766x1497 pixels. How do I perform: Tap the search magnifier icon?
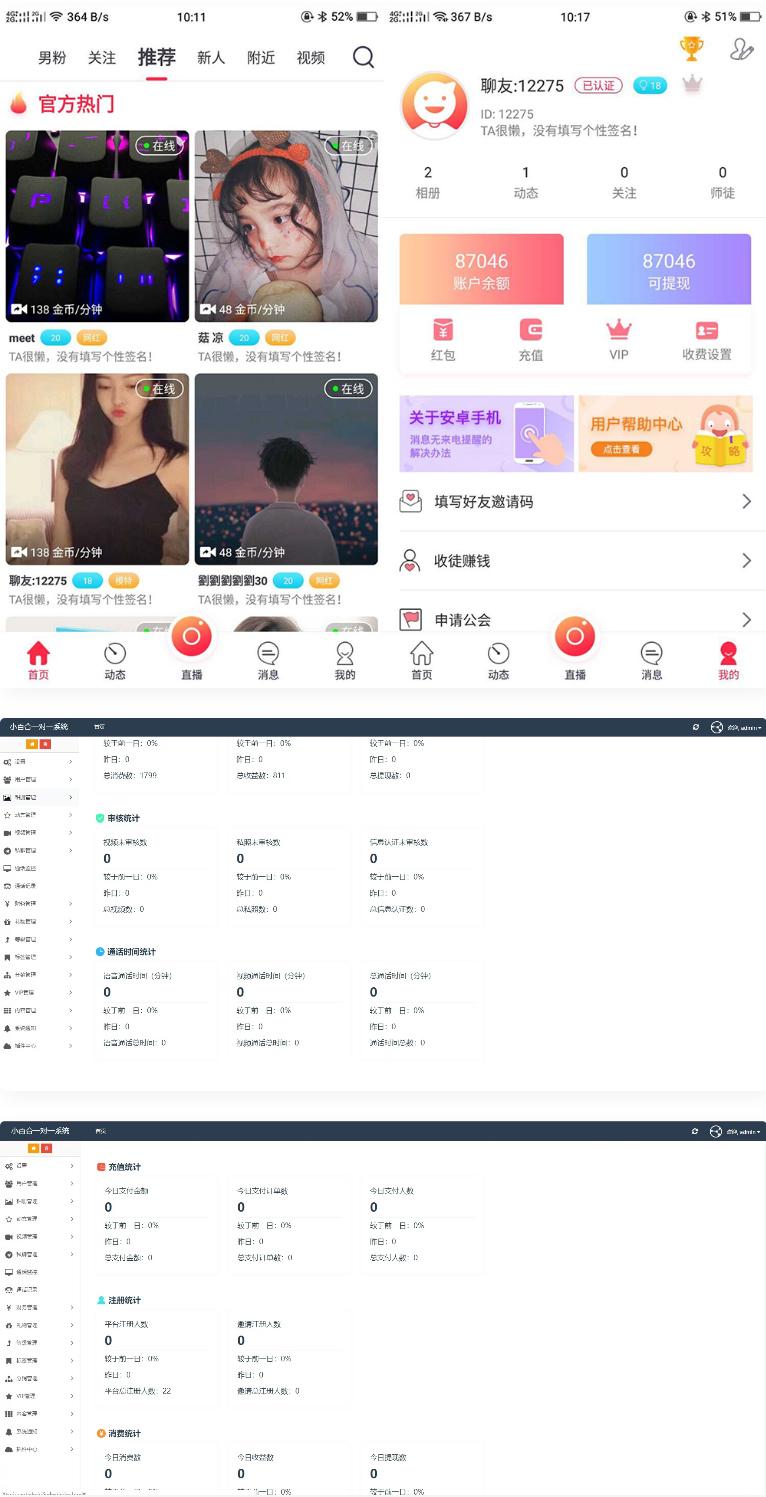click(x=363, y=58)
